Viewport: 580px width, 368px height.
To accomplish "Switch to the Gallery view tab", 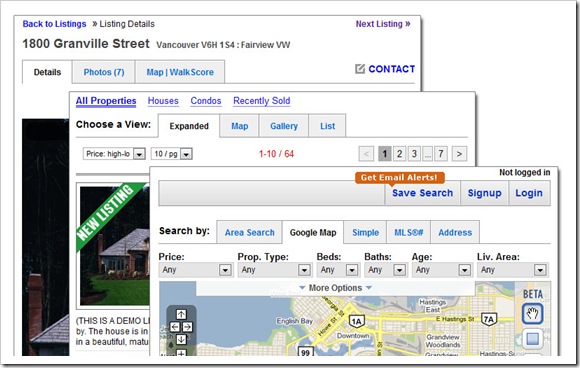I will 284,126.
